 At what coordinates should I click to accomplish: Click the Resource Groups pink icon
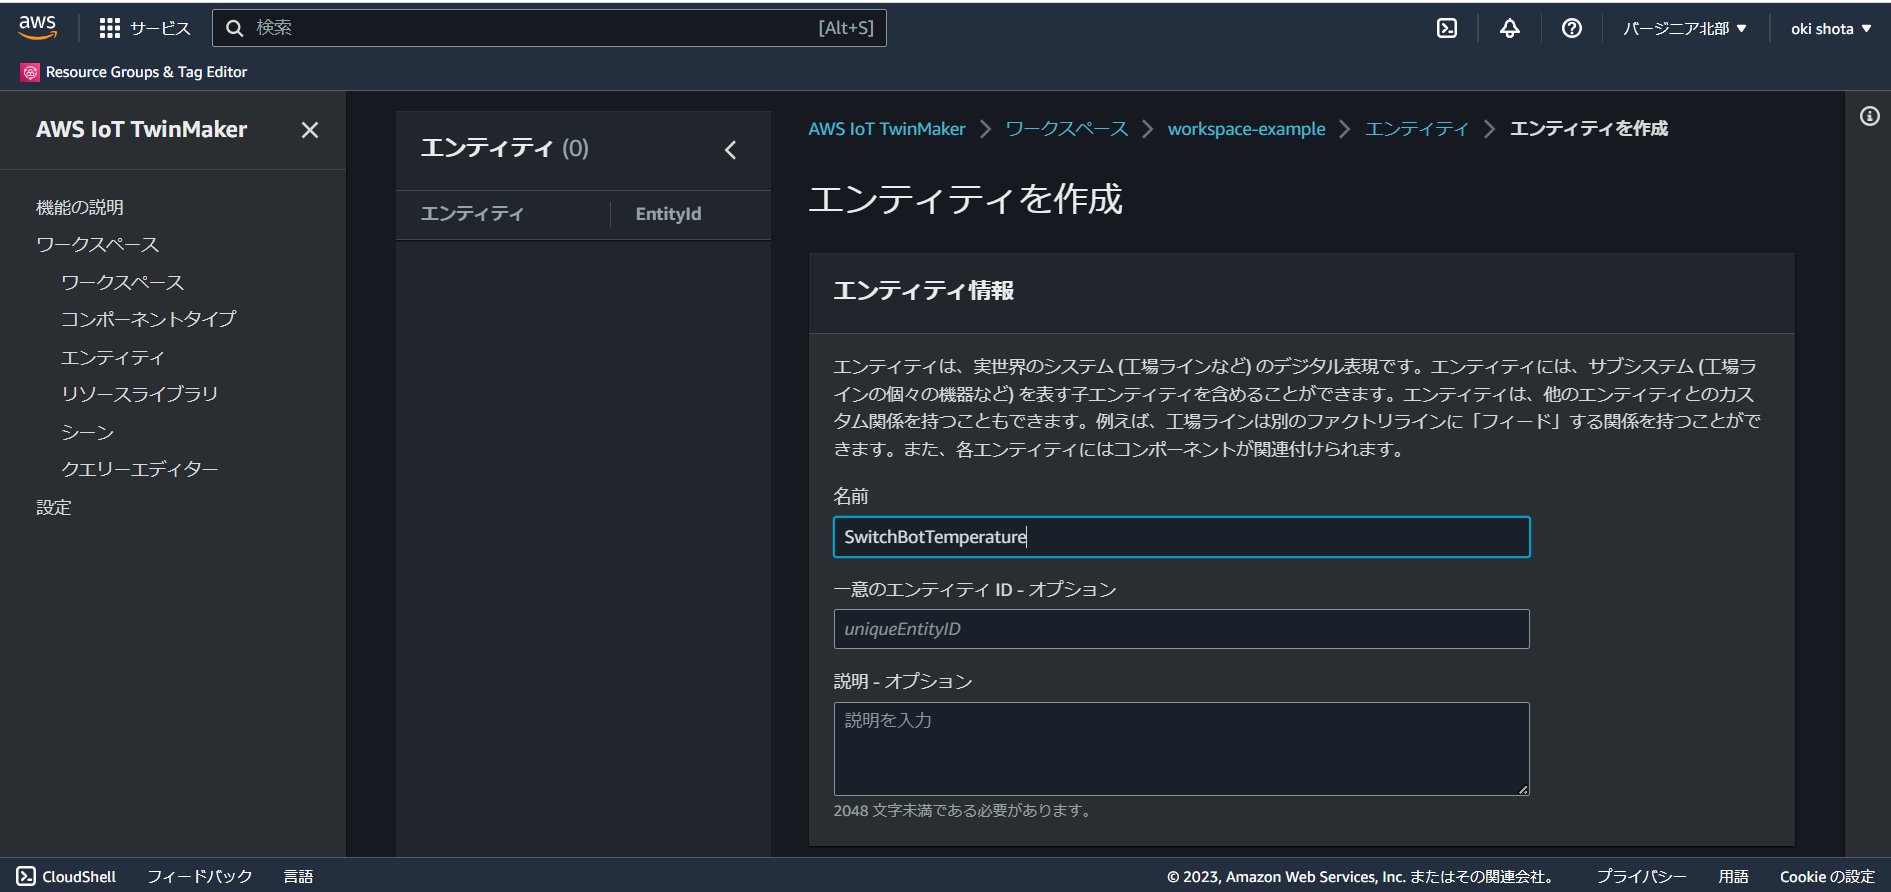click(x=30, y=72)
